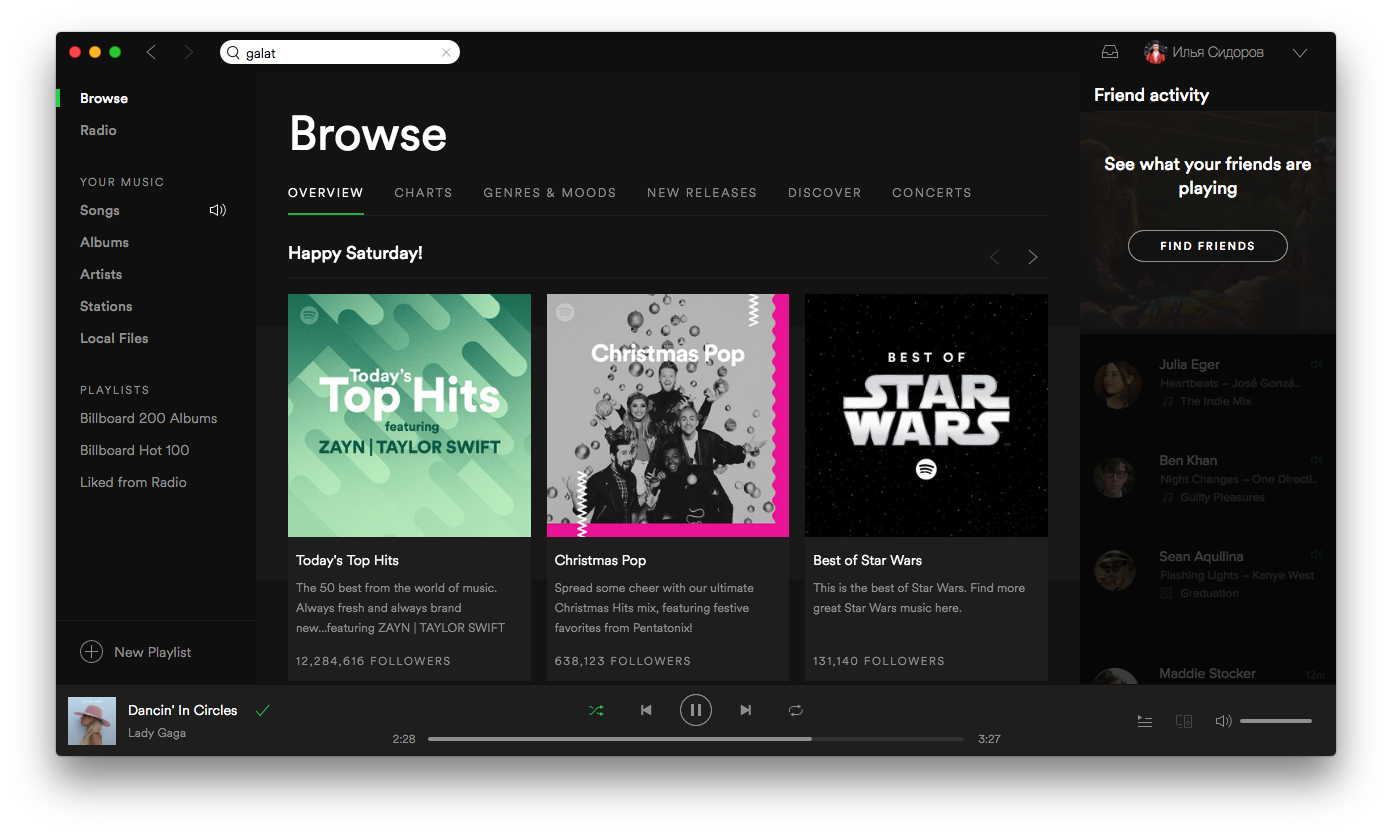
Task: Click the Lady Gaga artist name
Action: 157,733
